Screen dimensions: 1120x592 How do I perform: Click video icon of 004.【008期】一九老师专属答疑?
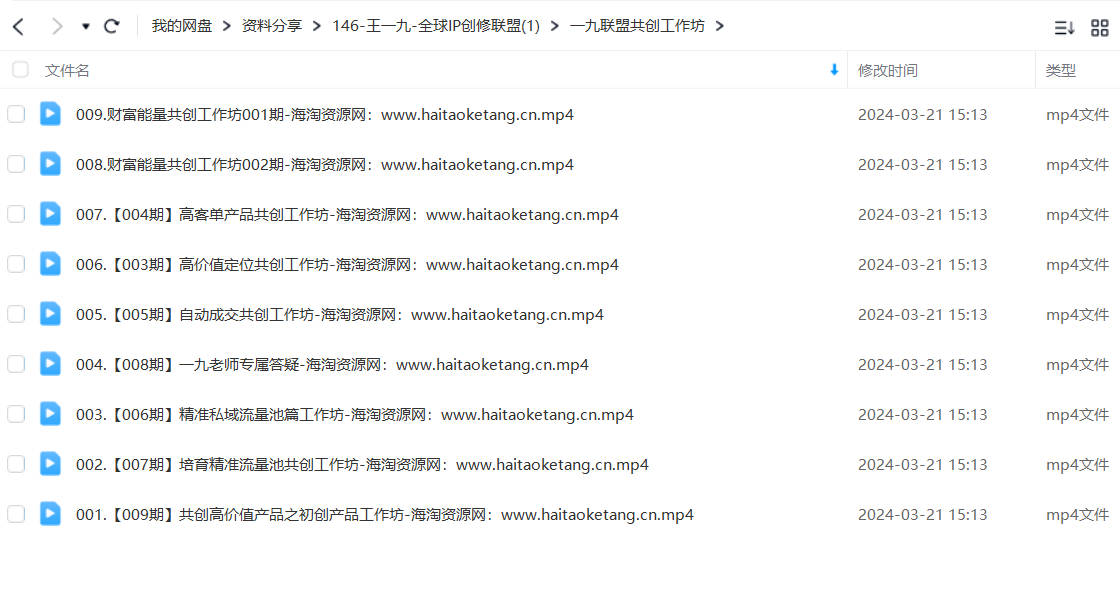click(50, 363)
